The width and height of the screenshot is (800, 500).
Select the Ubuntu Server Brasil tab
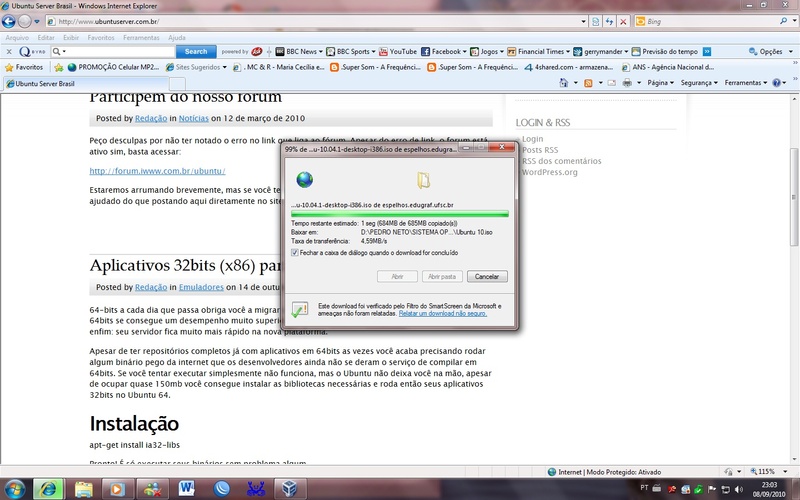point(86,83)
